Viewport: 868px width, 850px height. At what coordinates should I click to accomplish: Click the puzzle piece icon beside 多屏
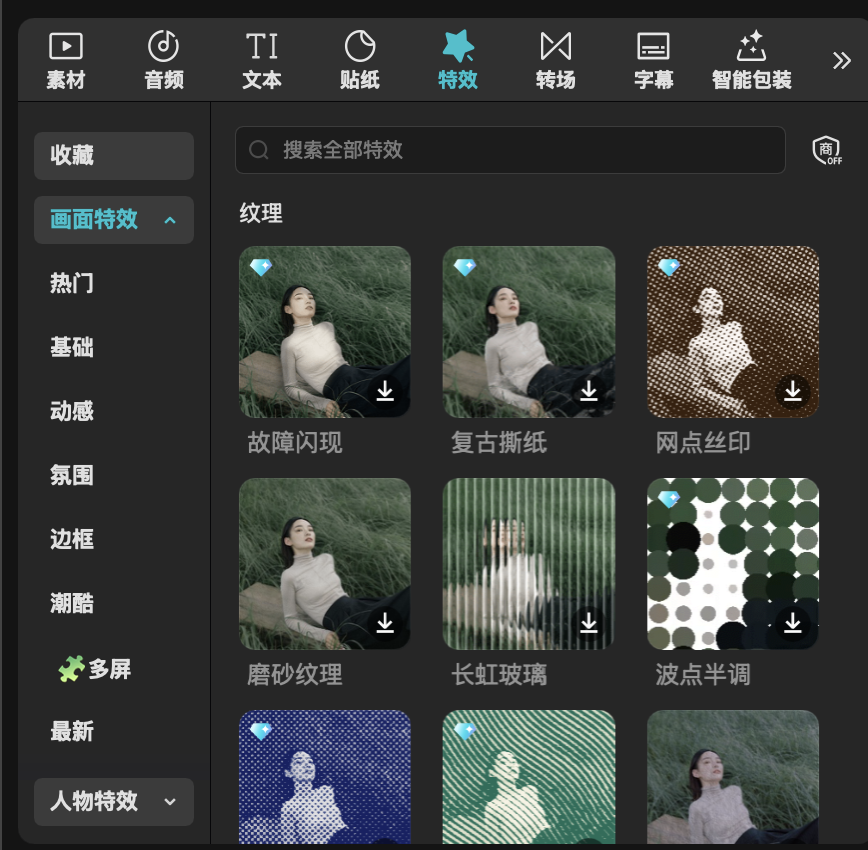pyautogui.click(x=71, y=668)
